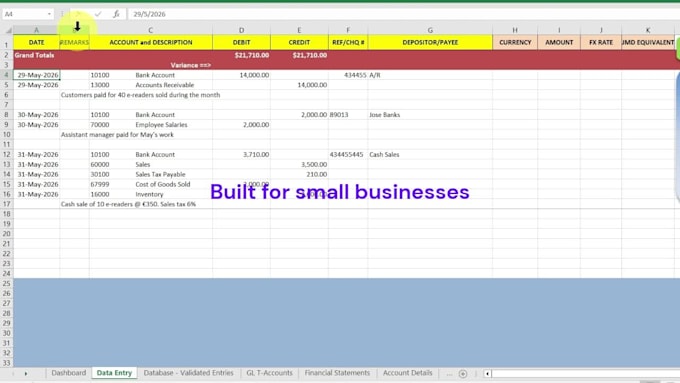Screen dimensions: 680x383
Task: Click the ACCOUNT and DESCRIPTION header cell
Action: (x=151, y=43)
